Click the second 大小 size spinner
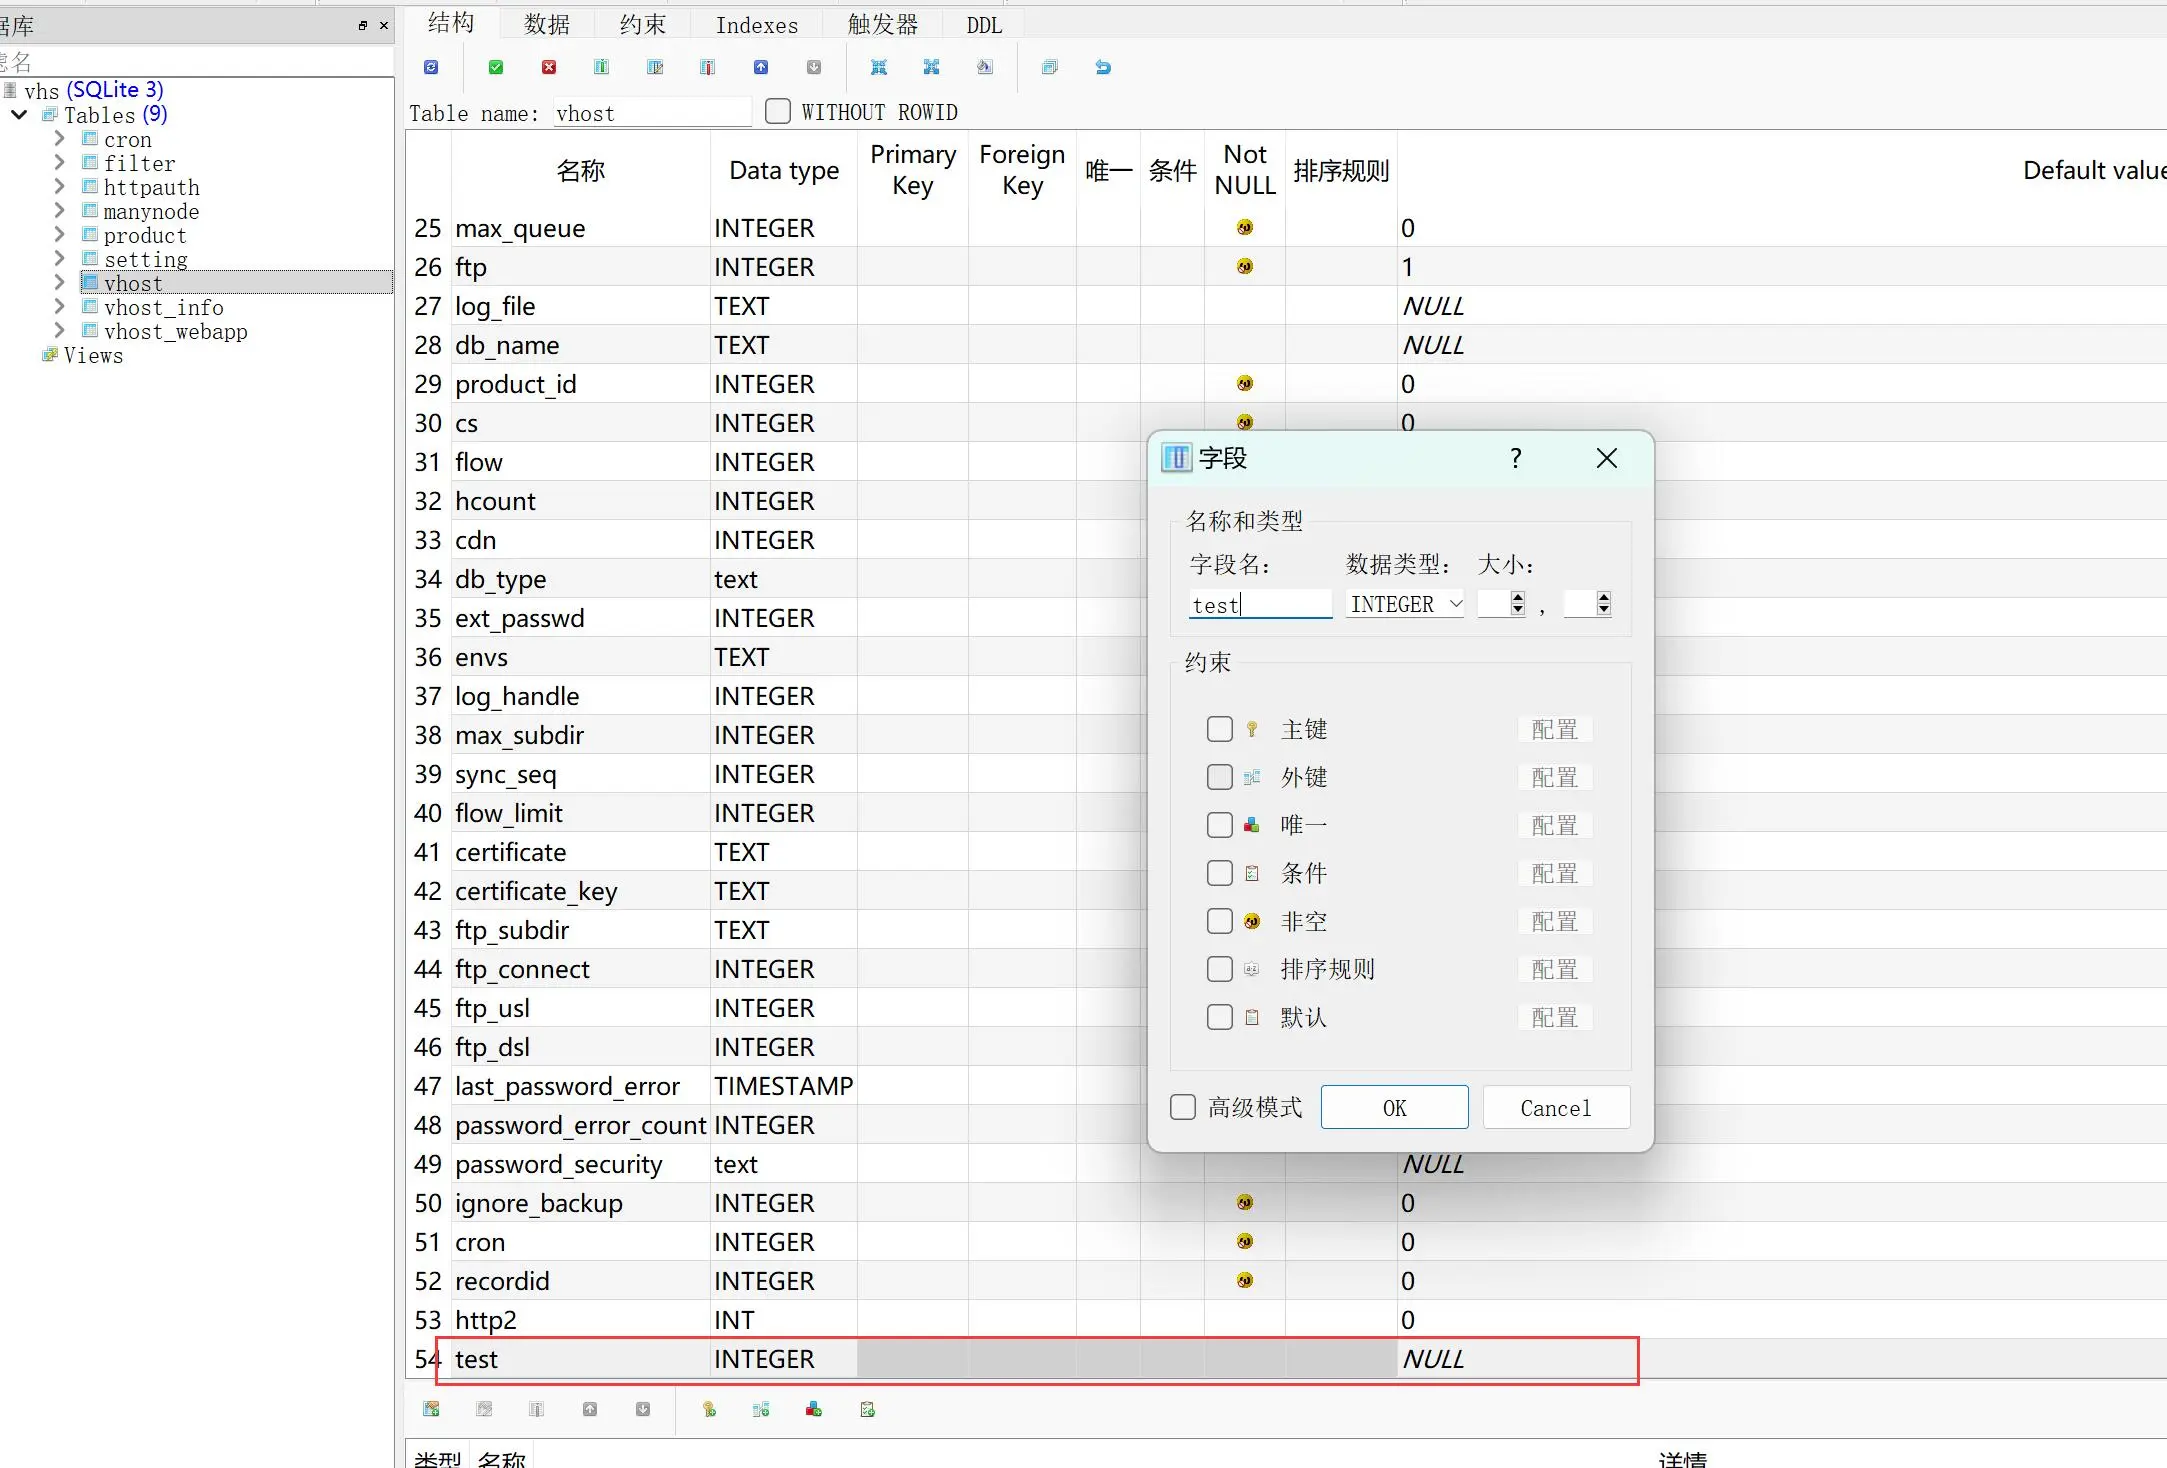Image resolution: width=2167 pixels, height=1468 pixels. pos(1588,604)
